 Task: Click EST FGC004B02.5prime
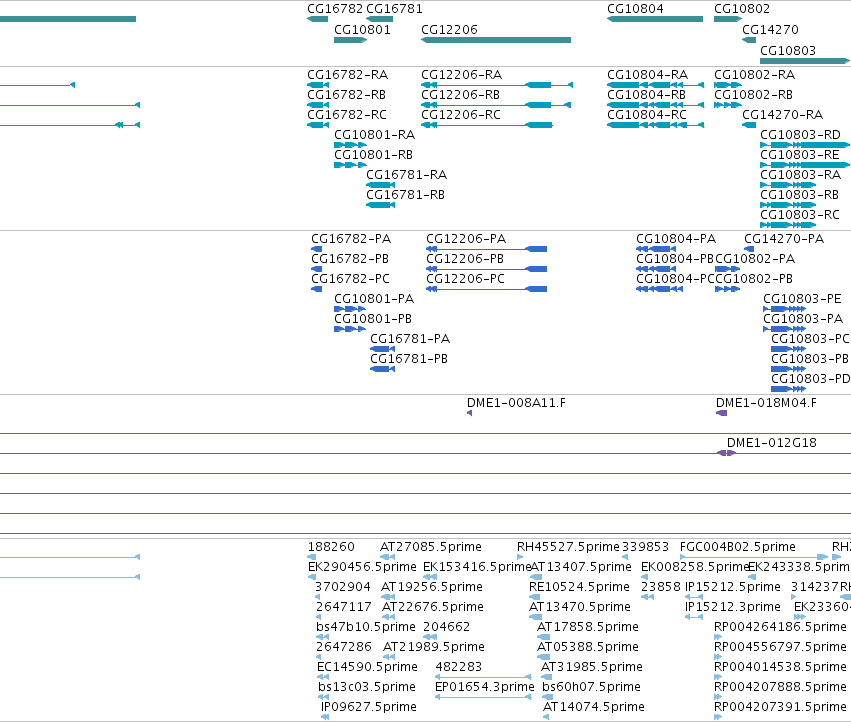point(738,547)
